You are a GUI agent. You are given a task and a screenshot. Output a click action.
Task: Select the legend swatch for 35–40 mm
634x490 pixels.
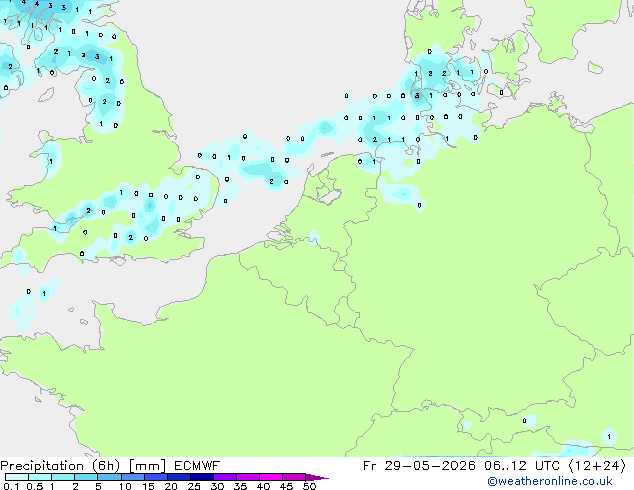[x=248, y=477]
